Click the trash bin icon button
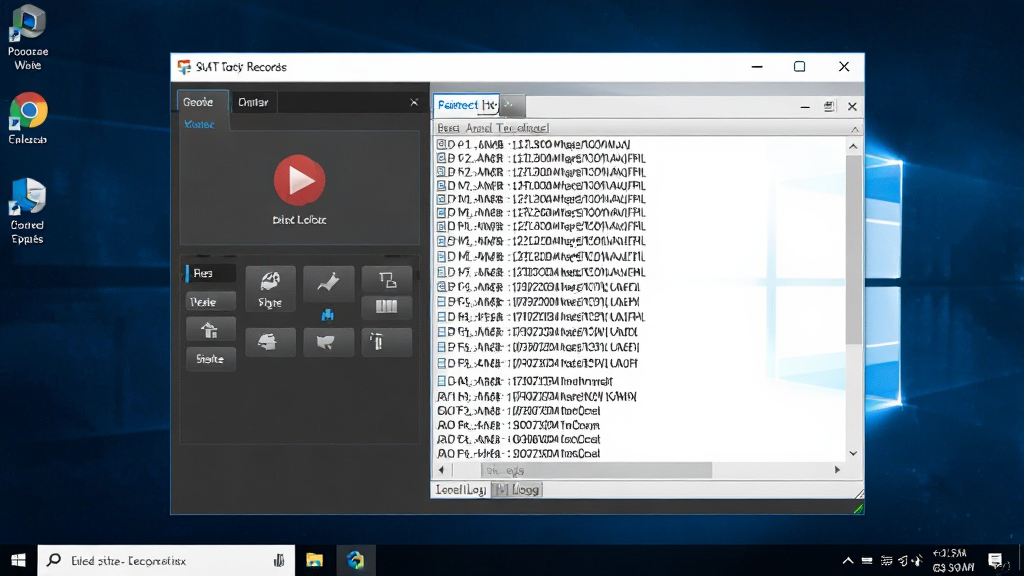The height and width of the screenshot is (576, 1024). pos(387,342)
